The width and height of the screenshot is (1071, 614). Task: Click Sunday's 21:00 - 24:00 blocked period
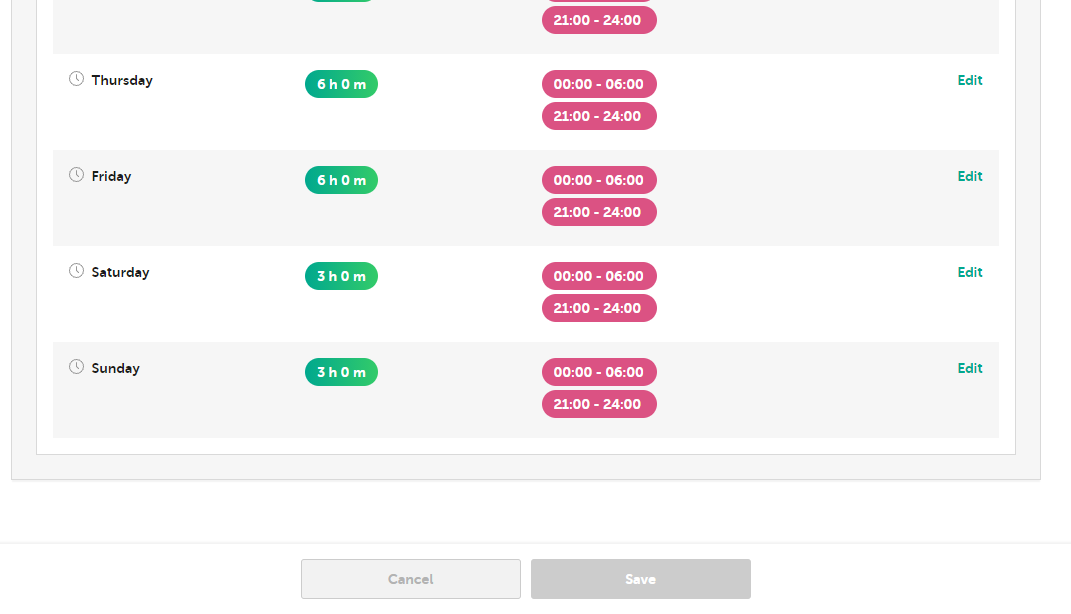coord(599,404)
